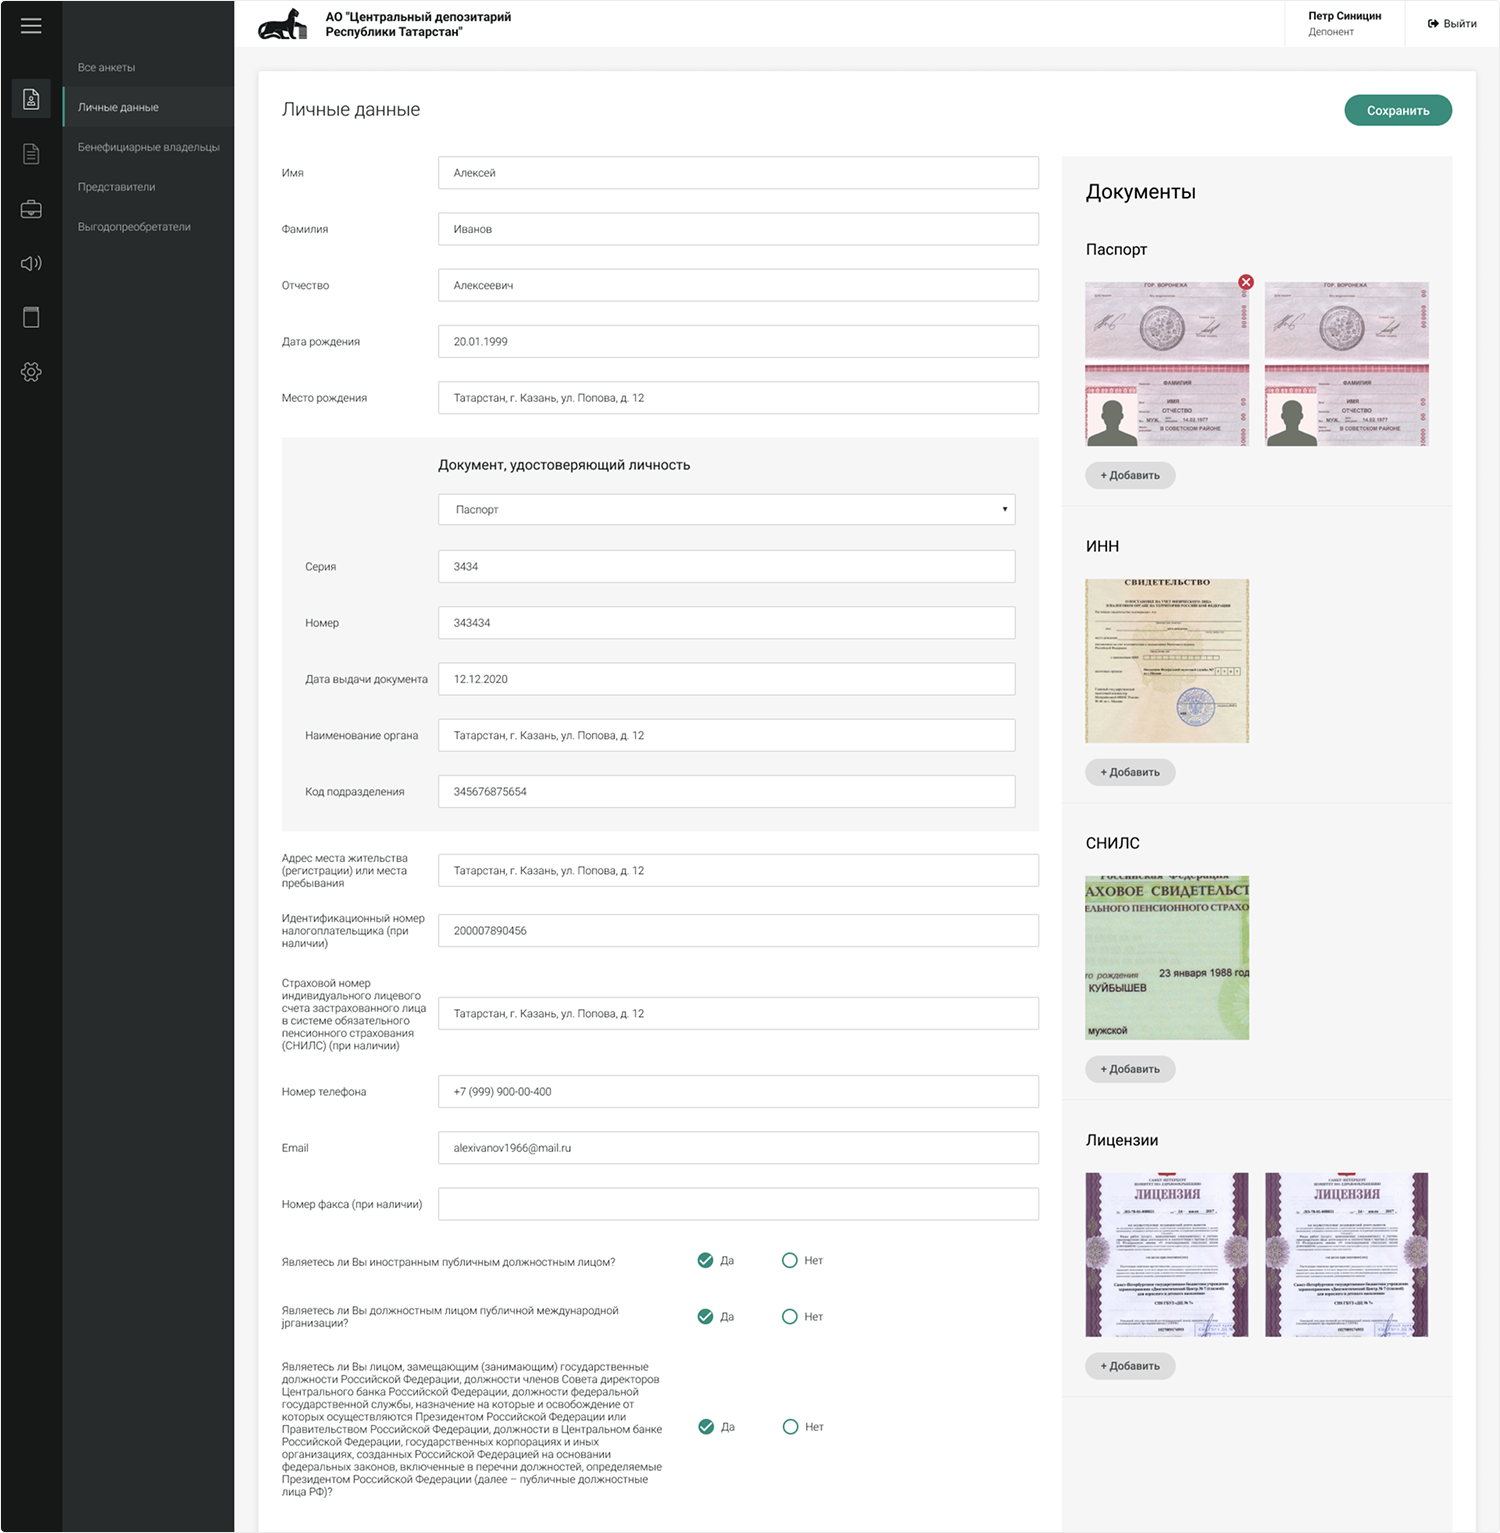Click the profile form sidebar icon
The width and height of the screenshot is (1500, 1533).
(x=31, y=99)
